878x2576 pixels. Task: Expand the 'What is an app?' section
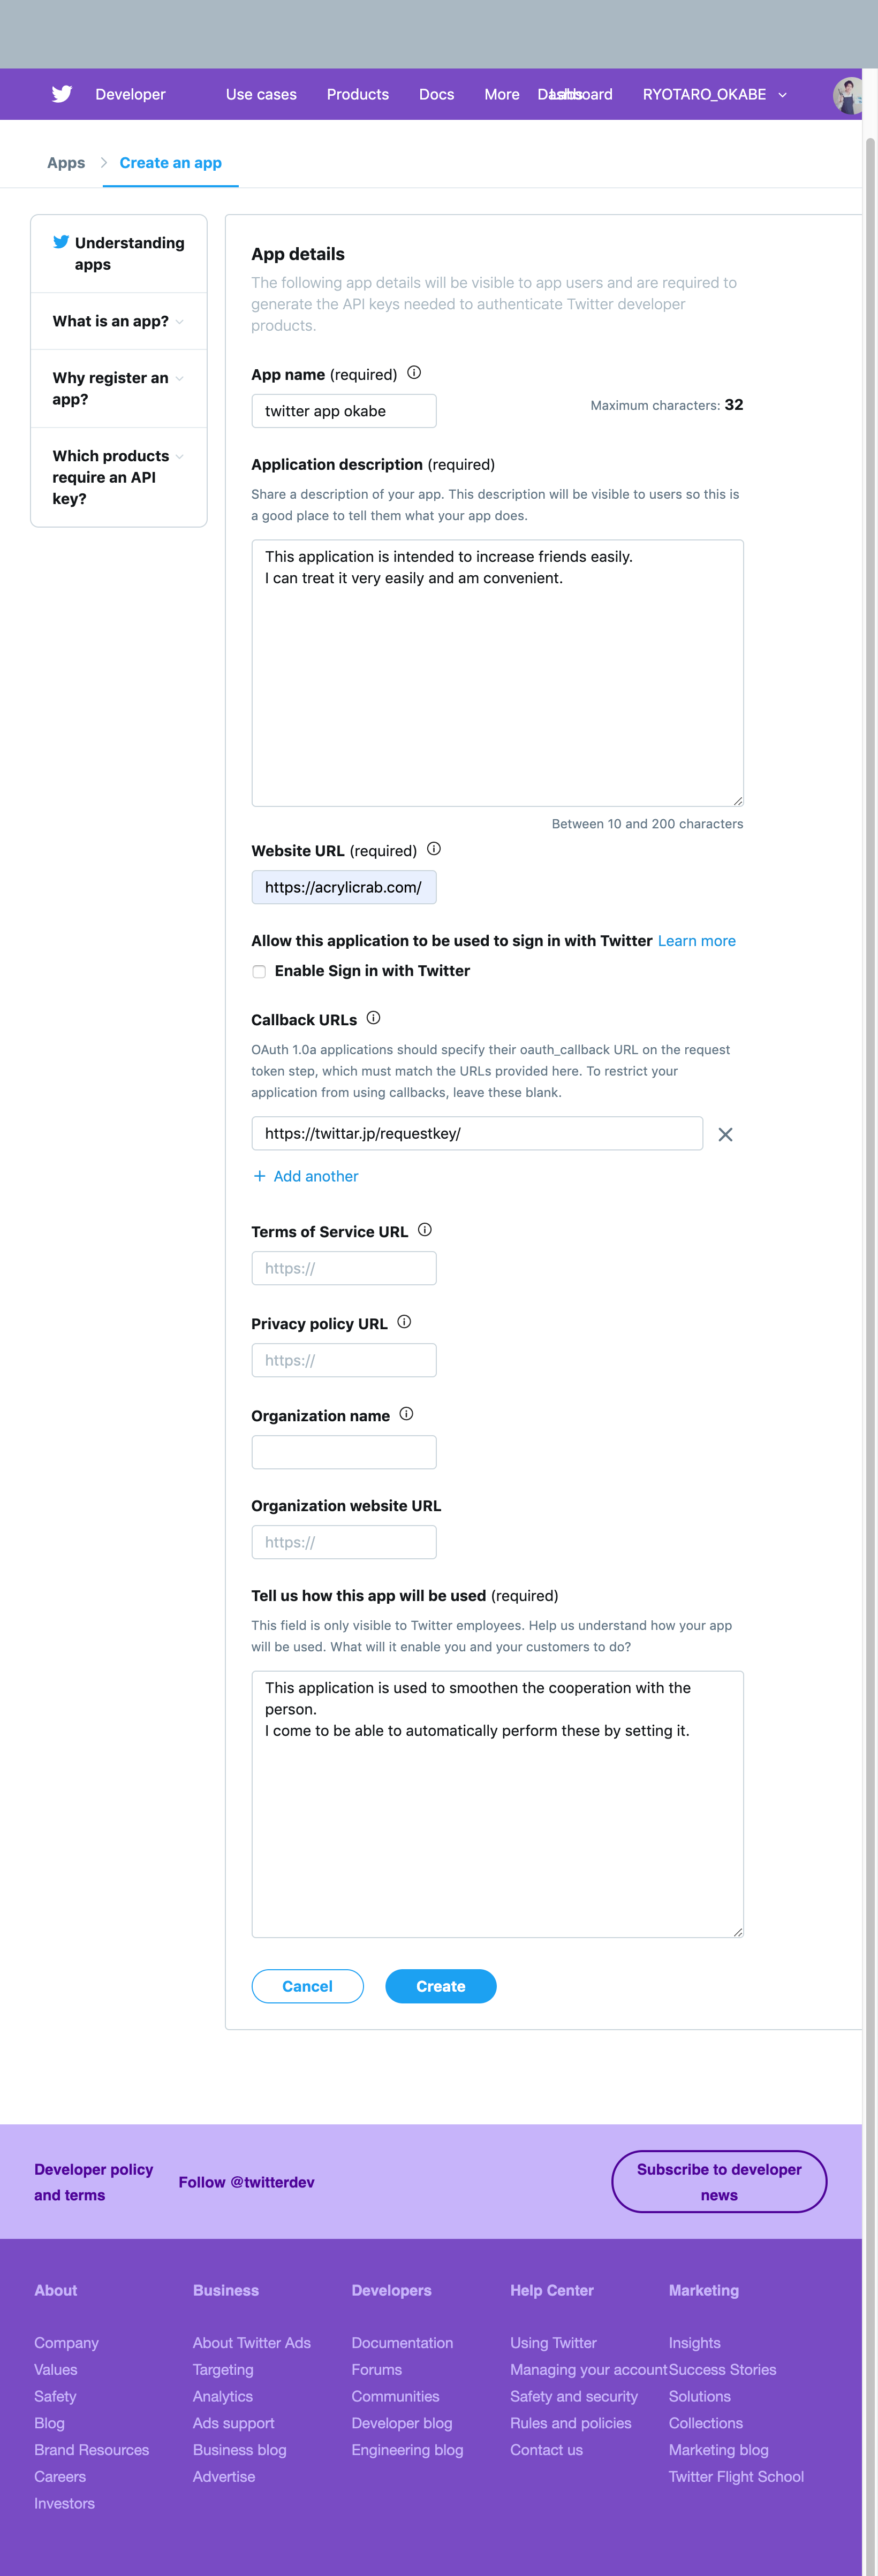(118, 321)
